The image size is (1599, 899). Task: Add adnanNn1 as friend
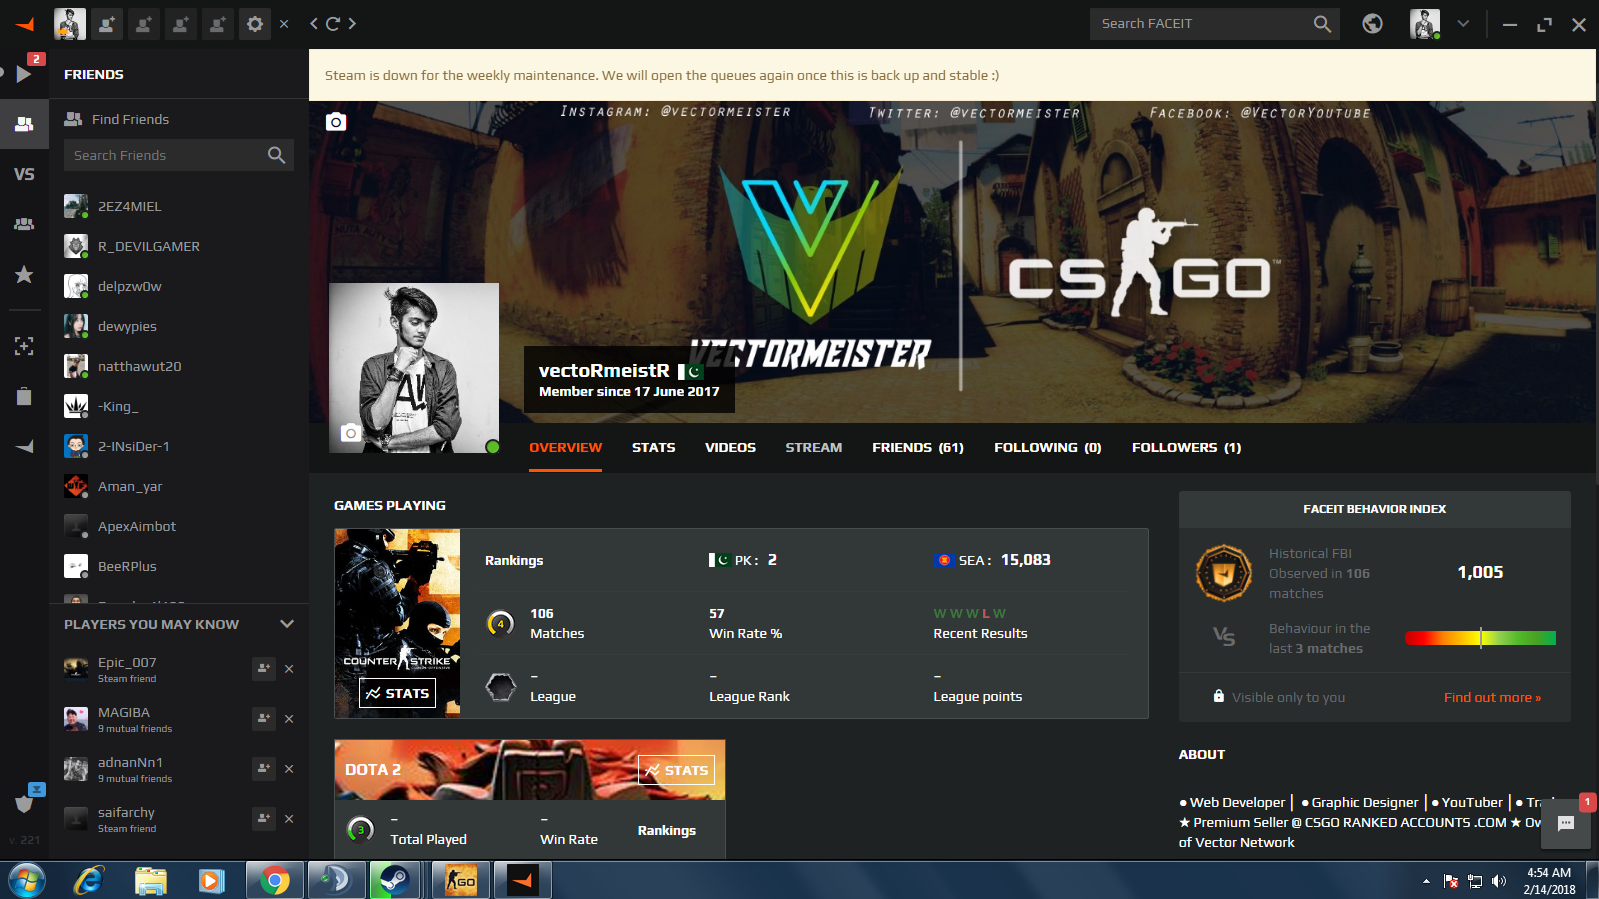point(263,769)
